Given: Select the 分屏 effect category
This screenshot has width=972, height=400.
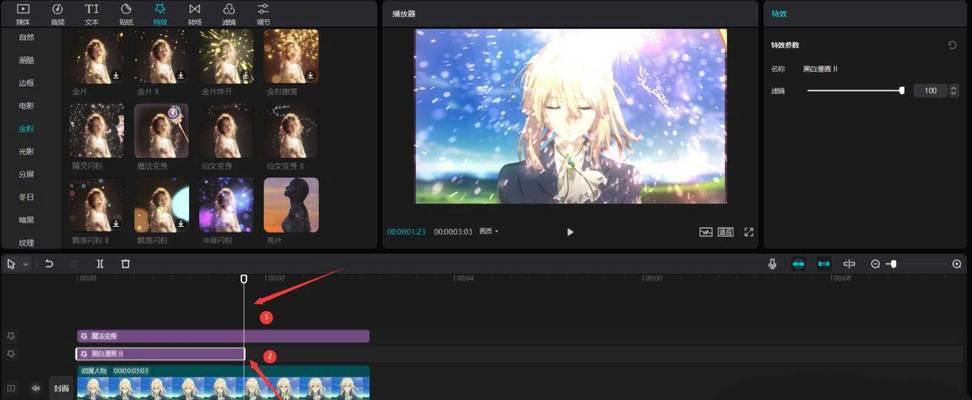Looking at the screenshot, I should tap(27, 174).
